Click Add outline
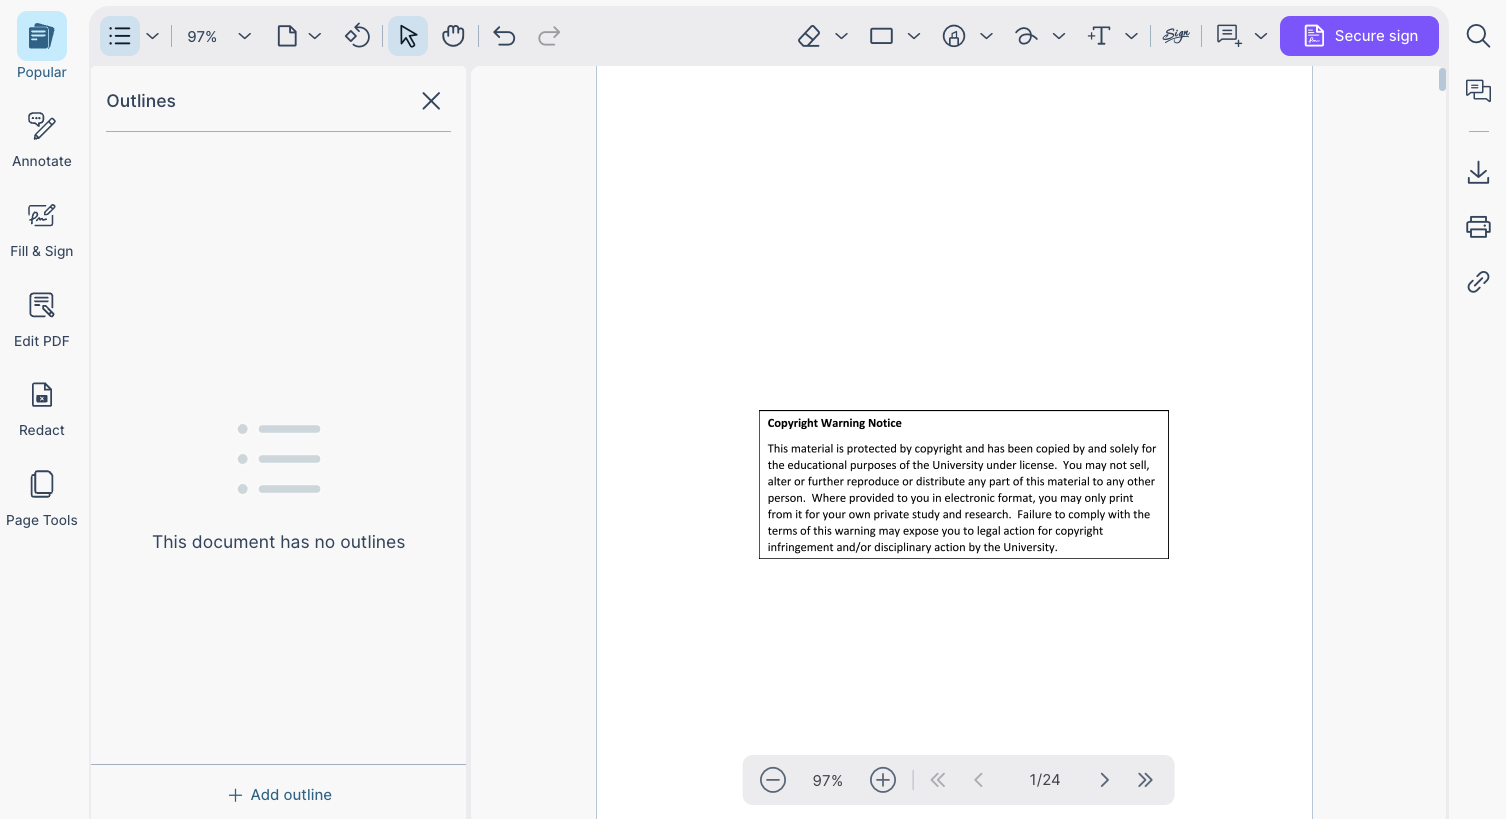 pos(279,794)
